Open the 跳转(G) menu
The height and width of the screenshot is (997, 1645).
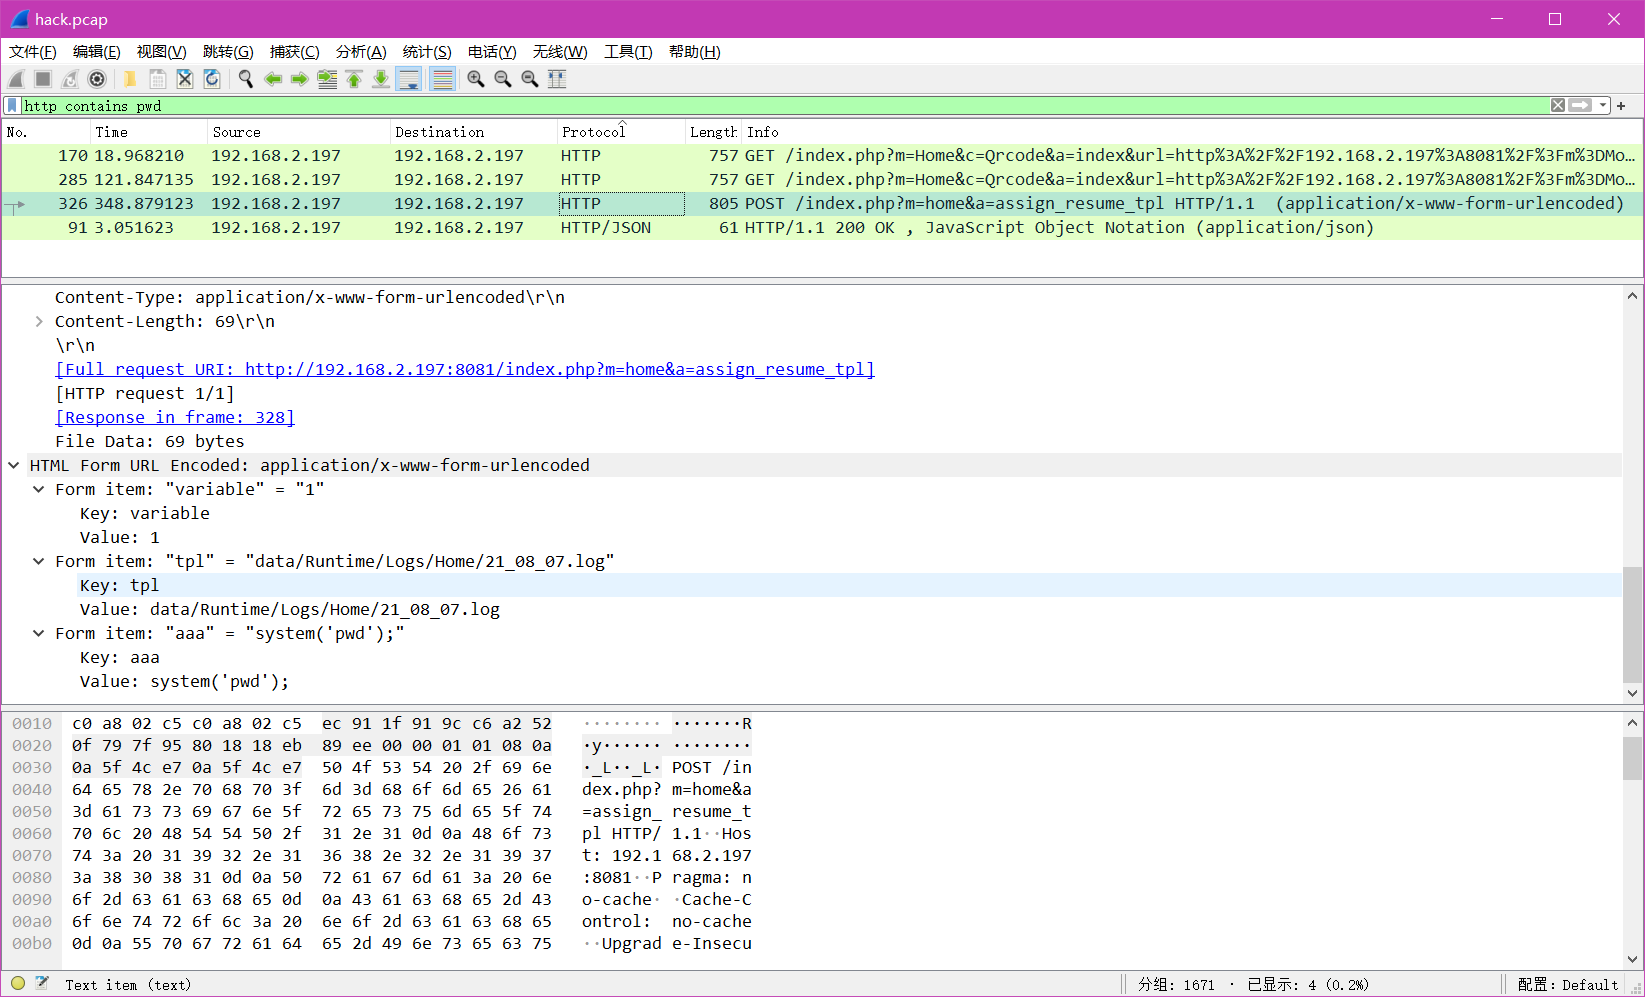(228, 52)
